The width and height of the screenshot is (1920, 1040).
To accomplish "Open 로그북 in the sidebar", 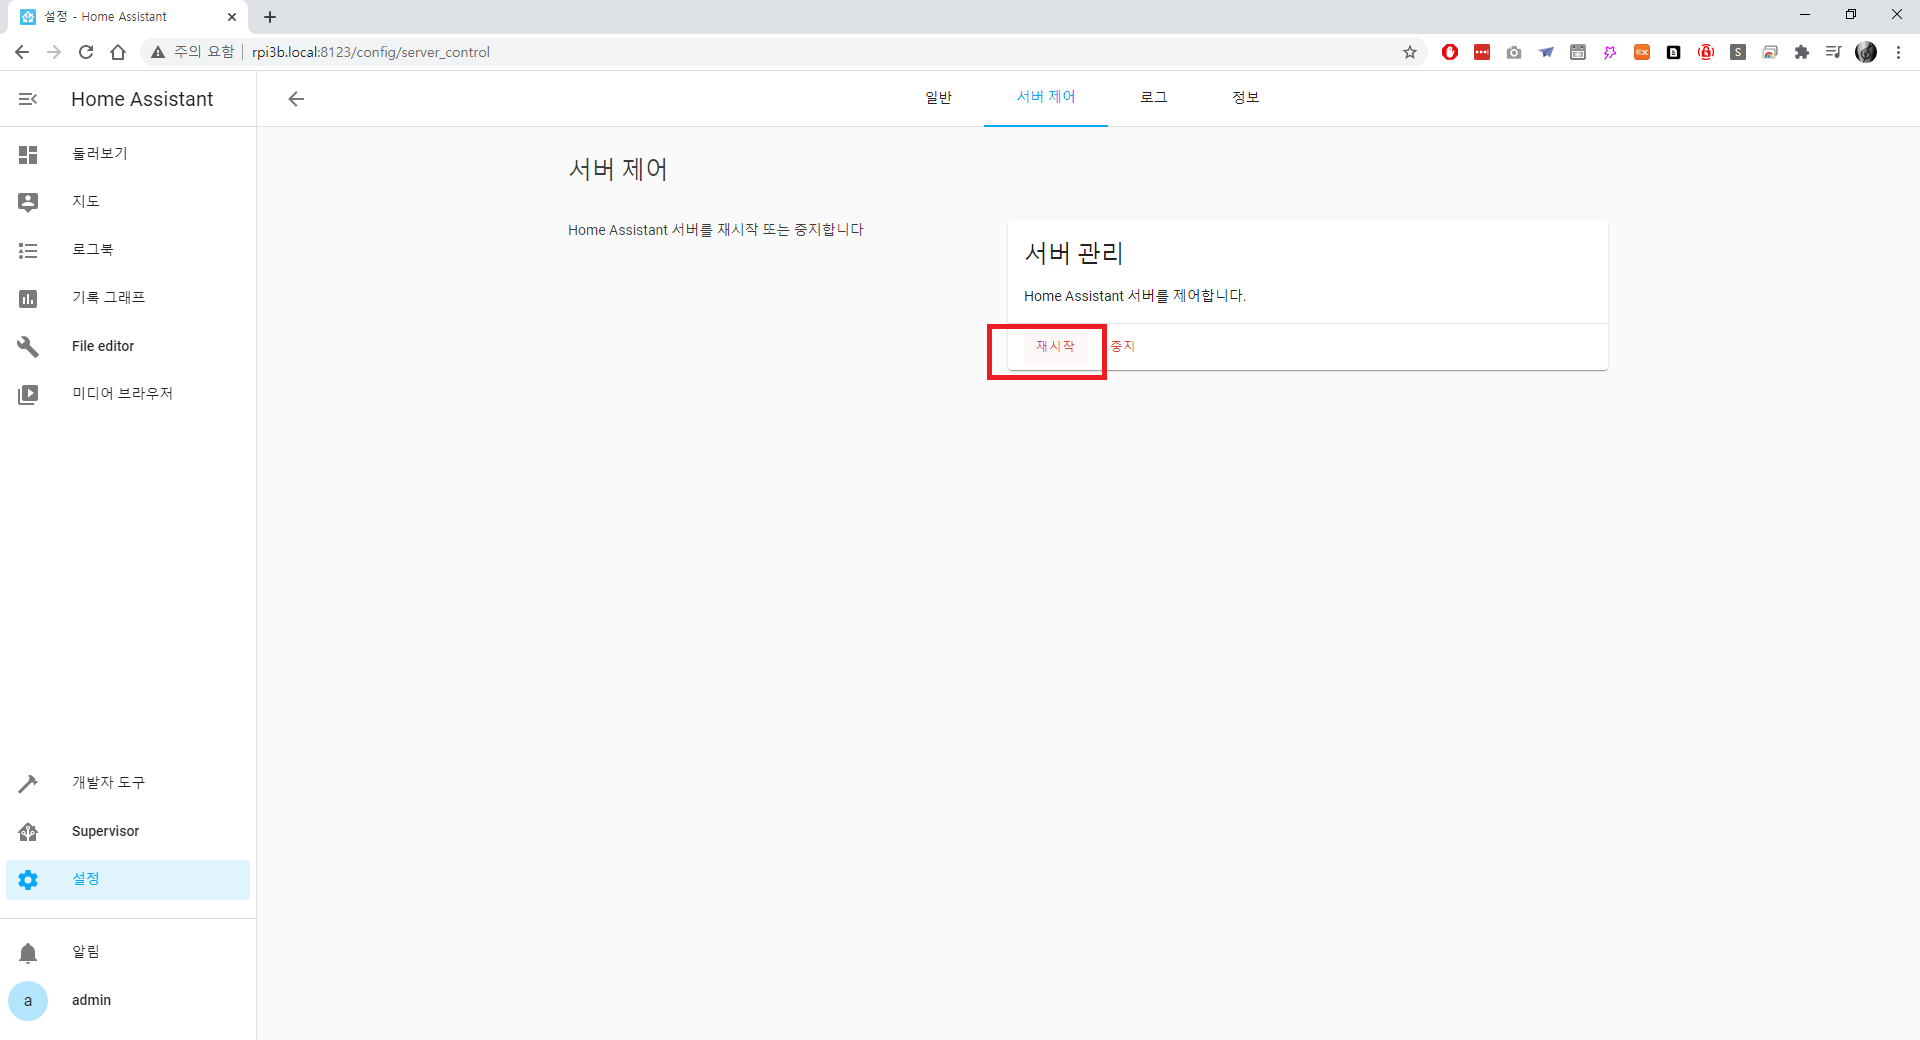I will pos(128,250).
